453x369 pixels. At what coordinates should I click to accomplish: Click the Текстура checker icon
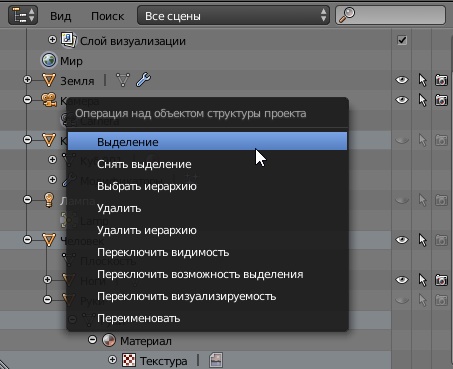coord(129,360)
